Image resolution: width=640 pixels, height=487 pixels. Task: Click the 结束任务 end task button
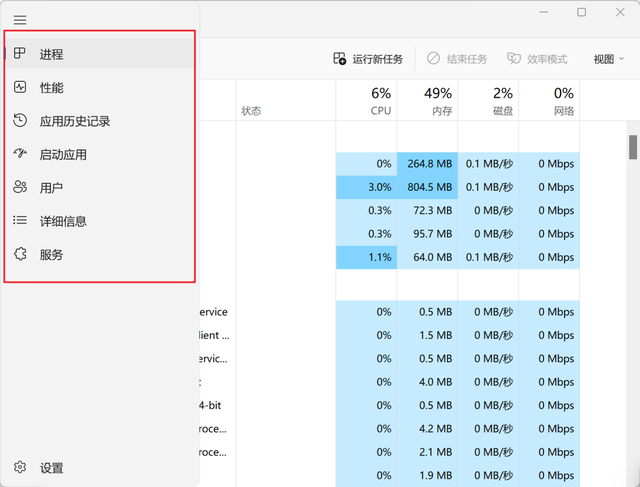[x=457, y=59]
